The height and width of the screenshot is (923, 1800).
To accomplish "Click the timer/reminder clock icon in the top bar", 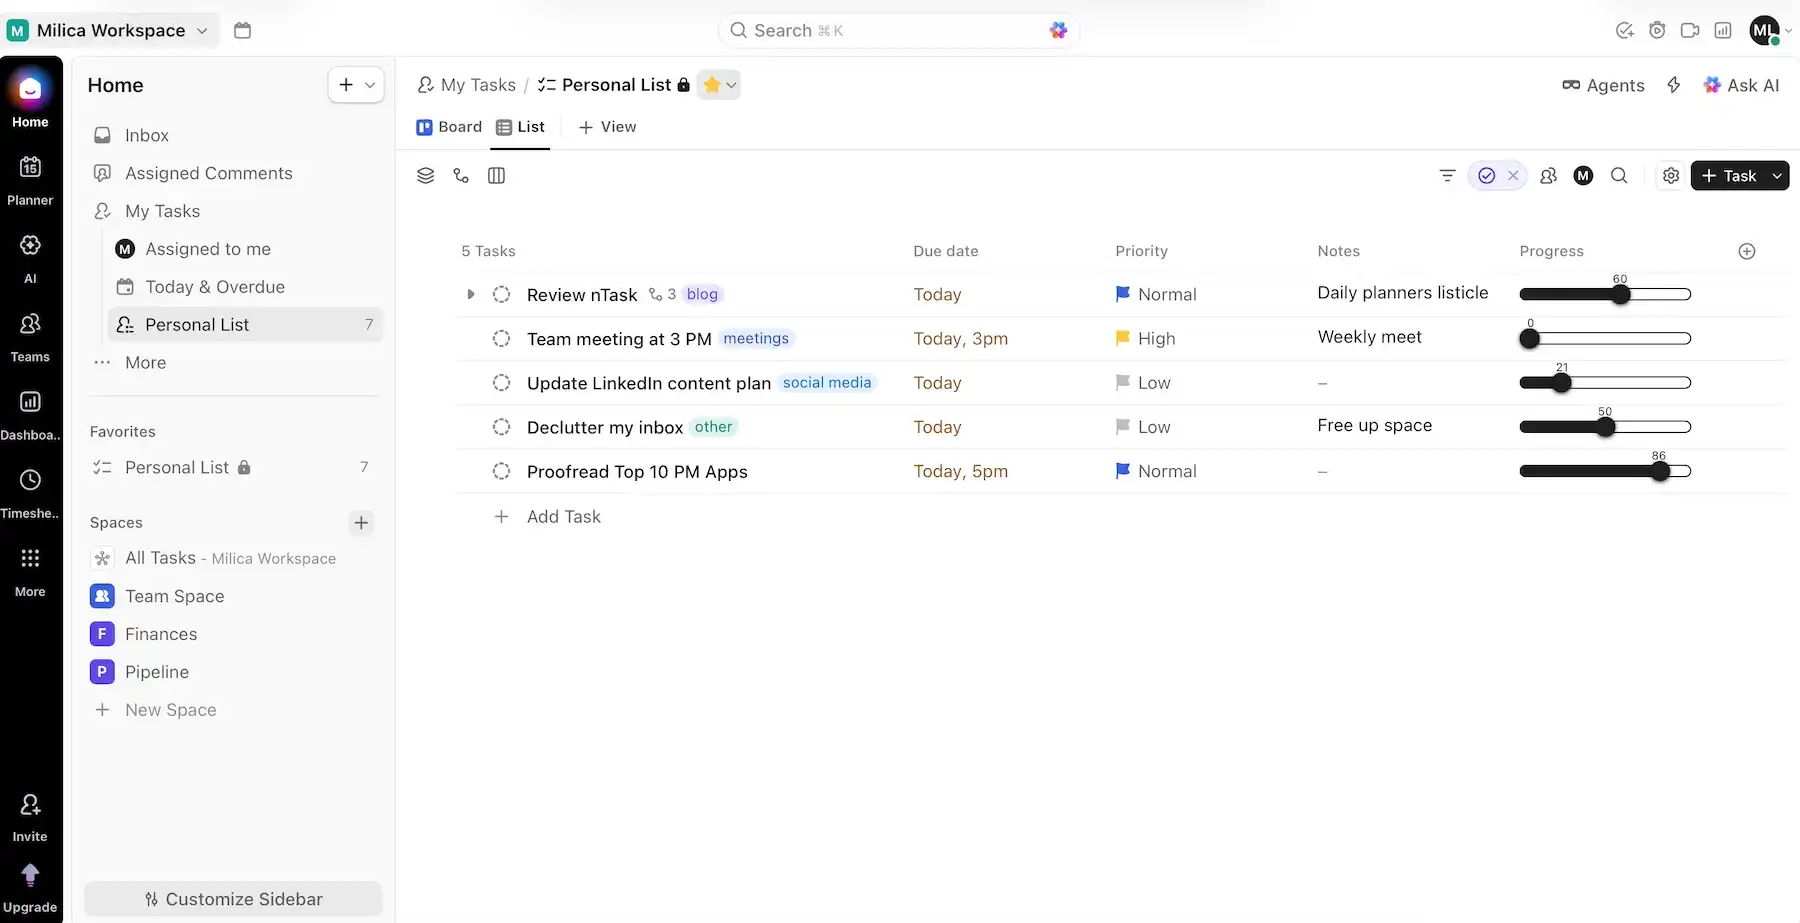I will (x=1657, y=30).
